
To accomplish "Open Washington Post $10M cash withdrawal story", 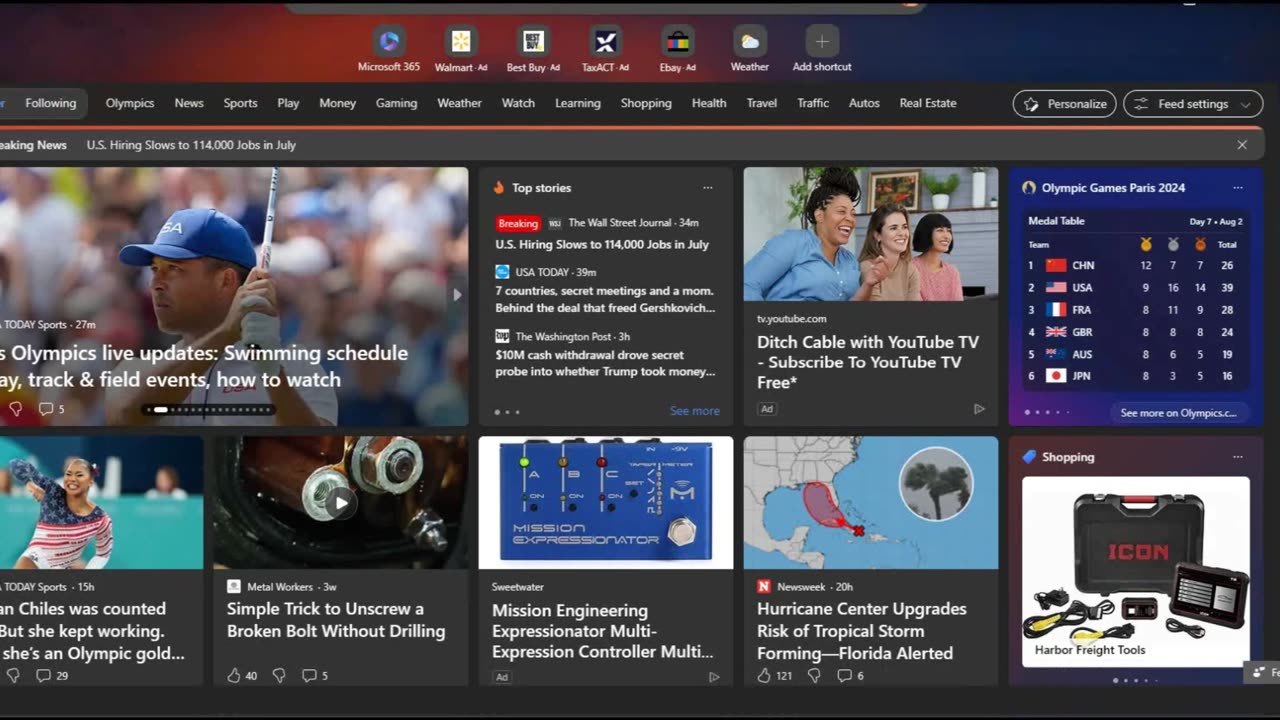I will (605, 363).
